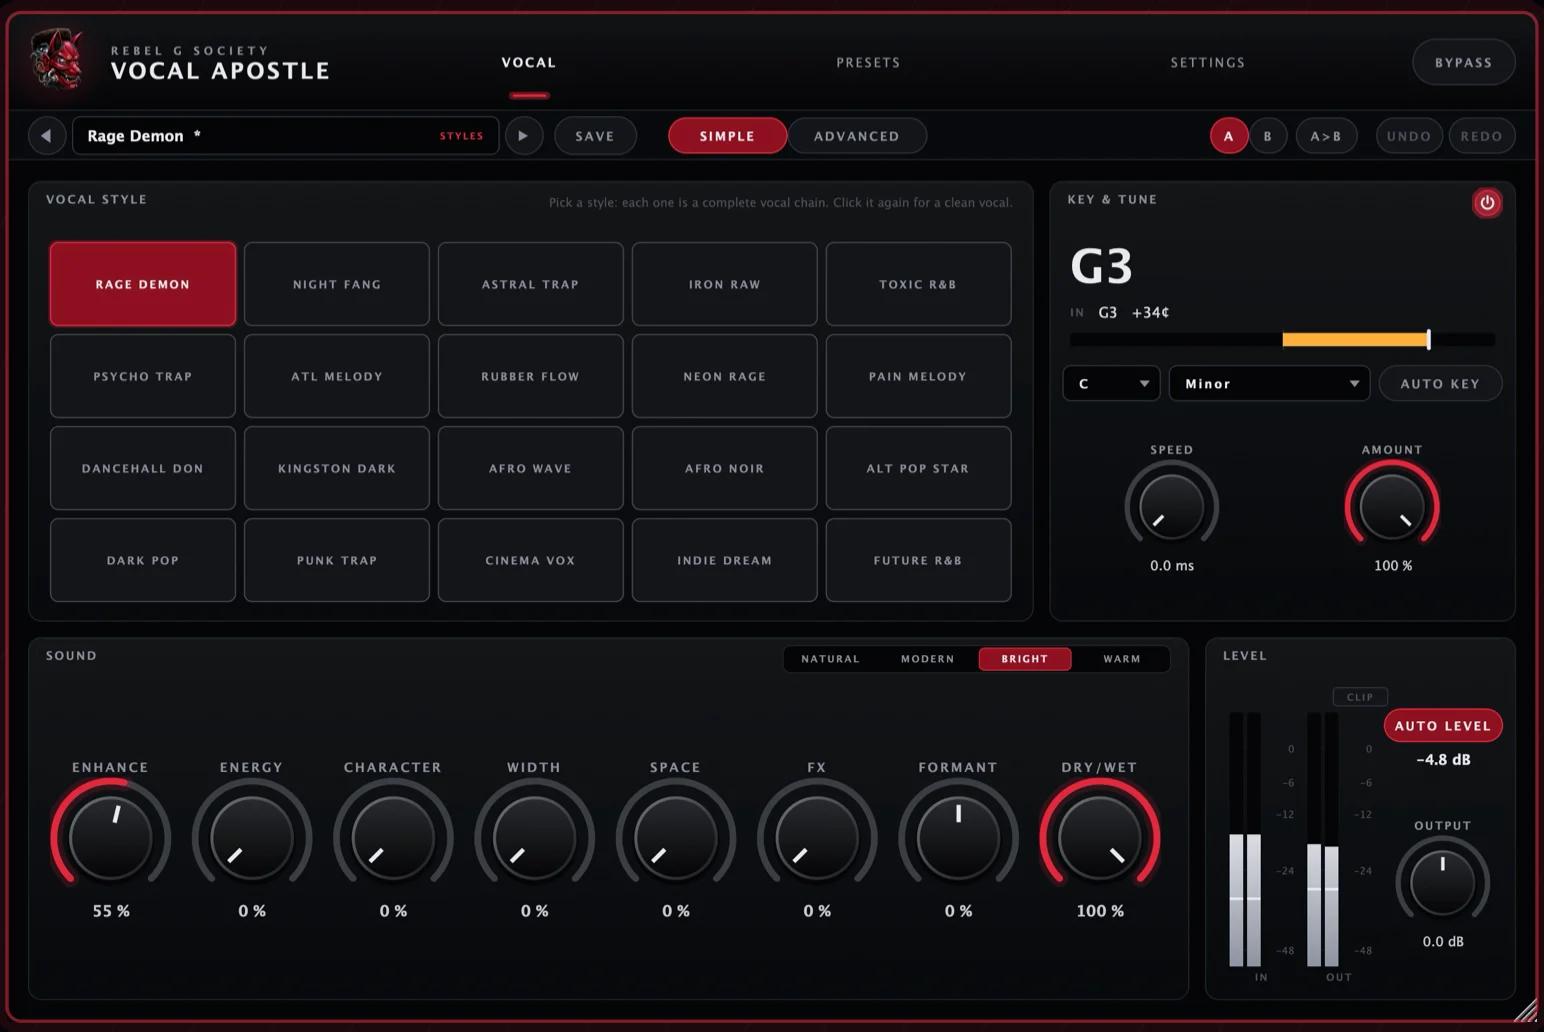Deselect the RAGE DEMON style

point(143,284)
